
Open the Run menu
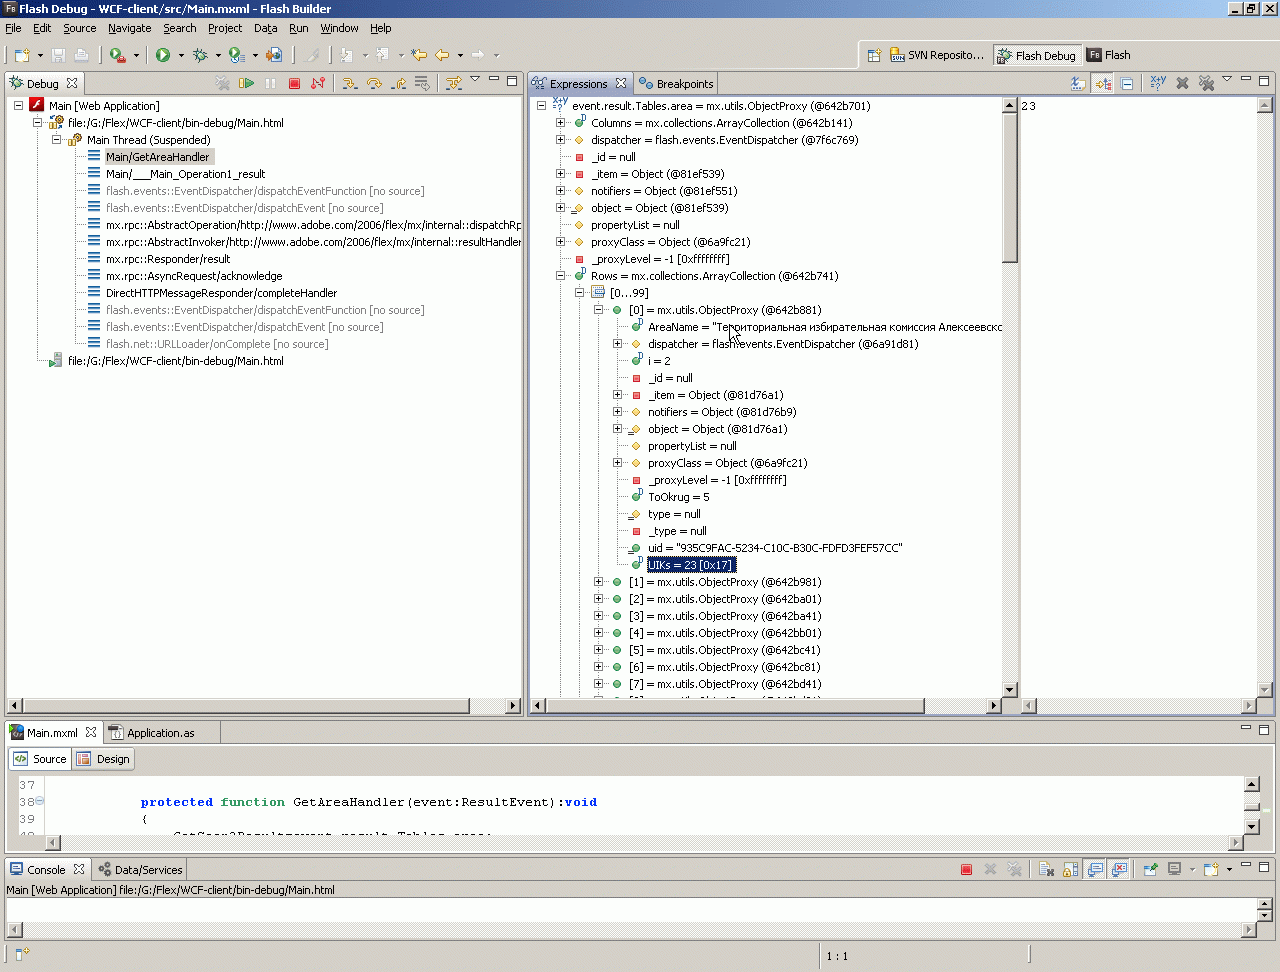coord(299,28)
